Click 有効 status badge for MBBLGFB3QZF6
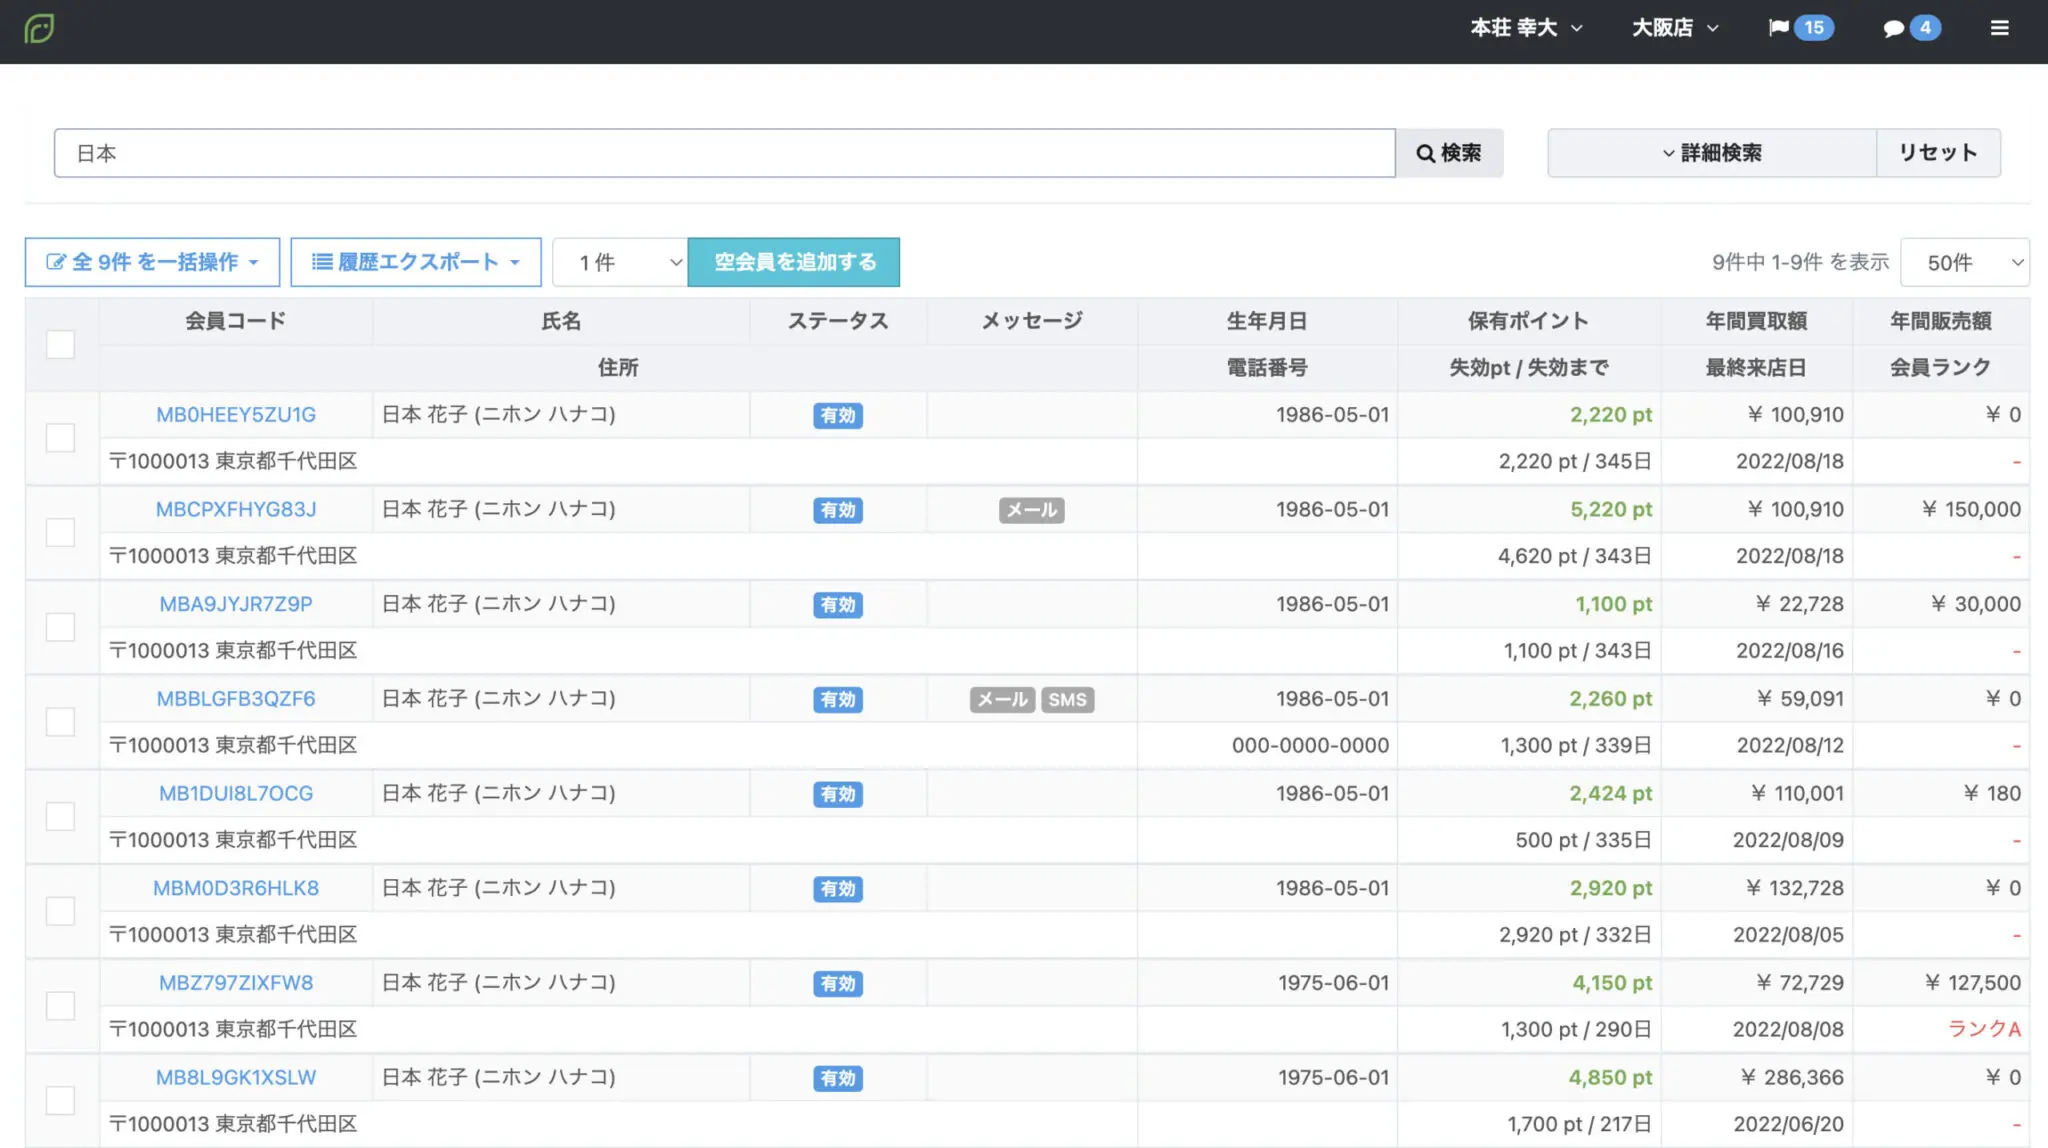2048x1148 pixels. coord(838,699)
